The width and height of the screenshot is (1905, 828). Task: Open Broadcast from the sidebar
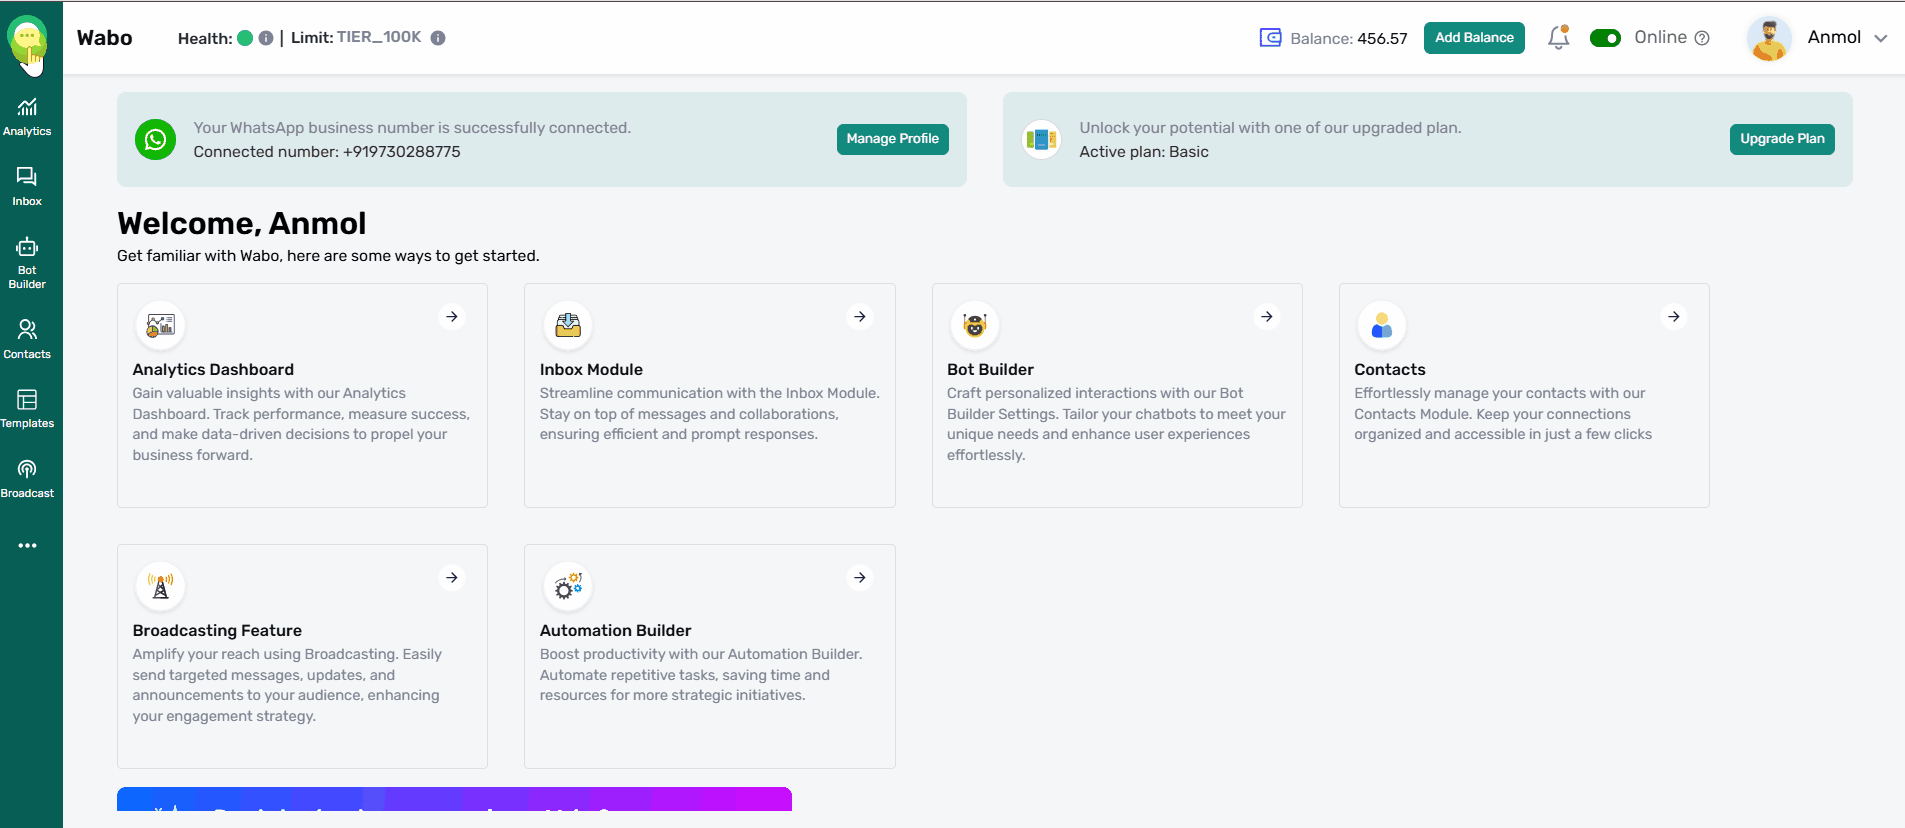pos(27,478)
